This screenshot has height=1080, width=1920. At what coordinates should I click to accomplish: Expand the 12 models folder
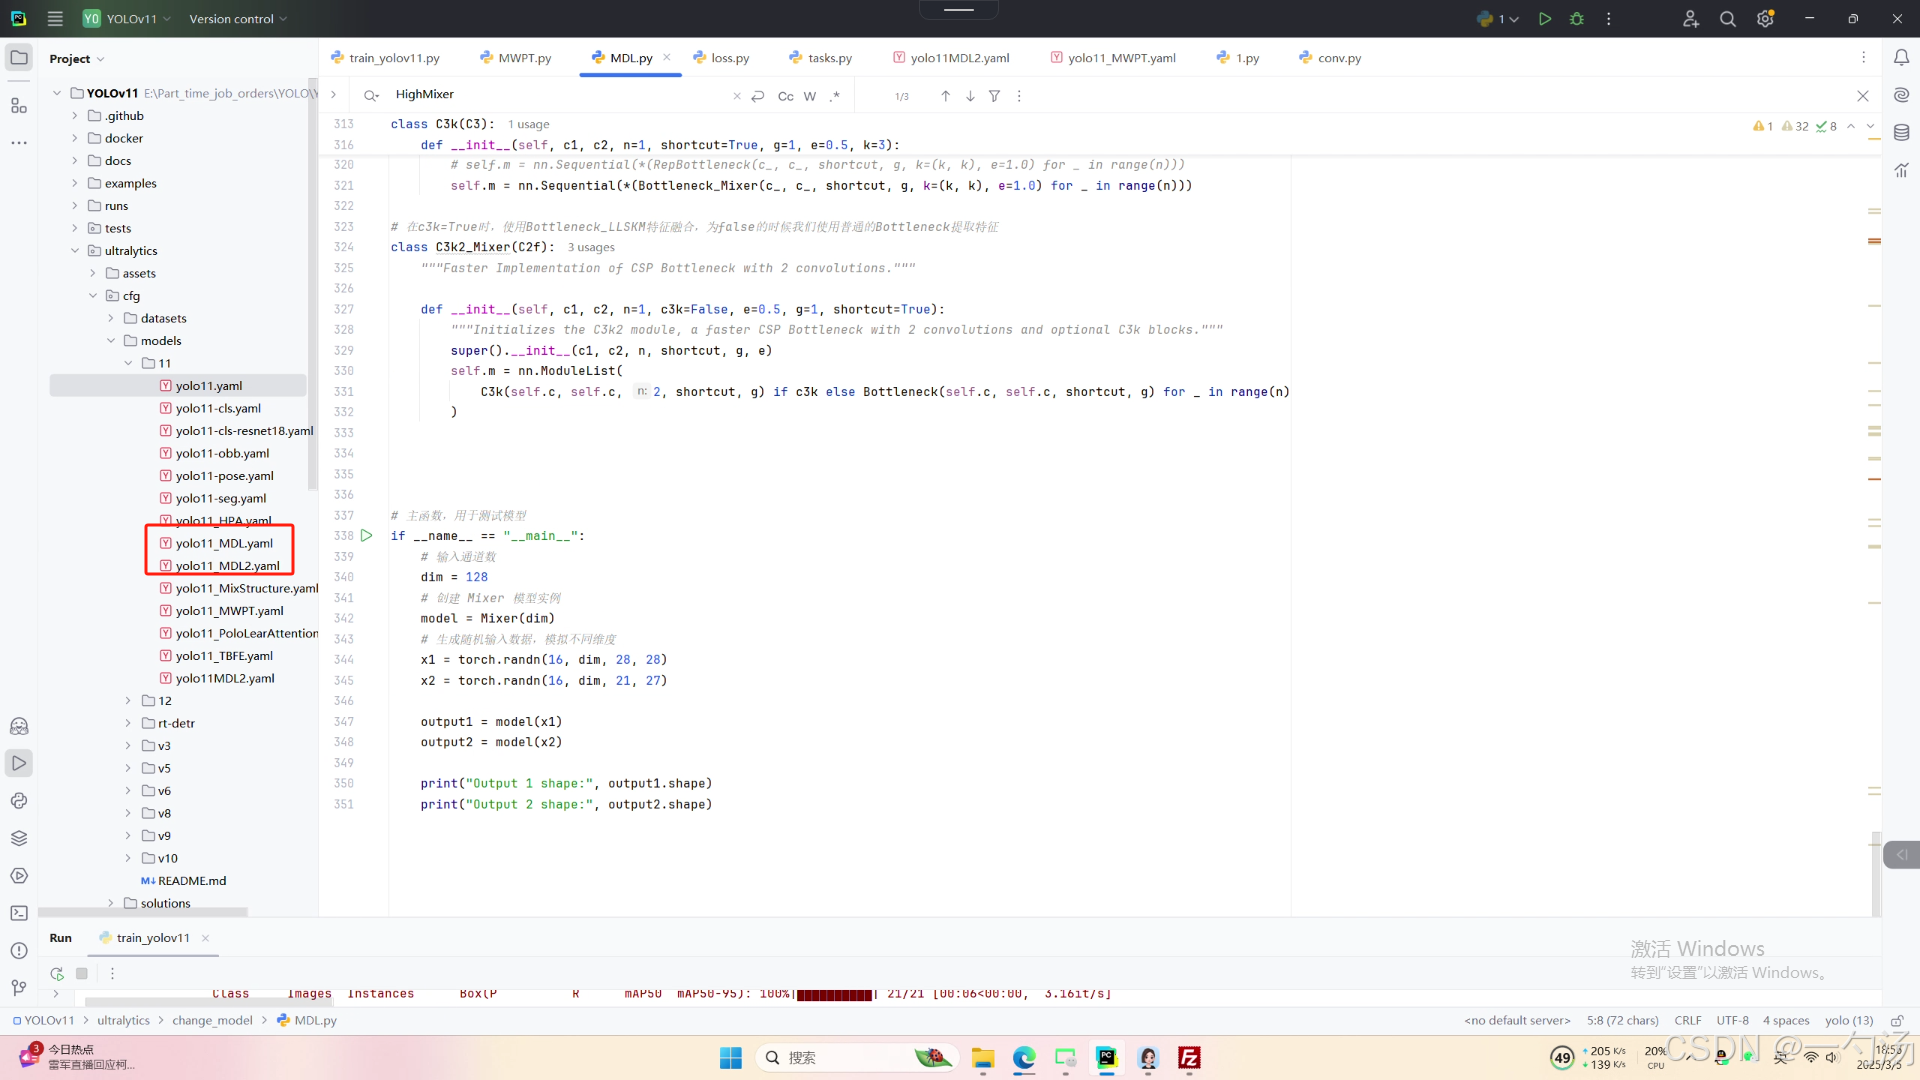click(128, 701)
